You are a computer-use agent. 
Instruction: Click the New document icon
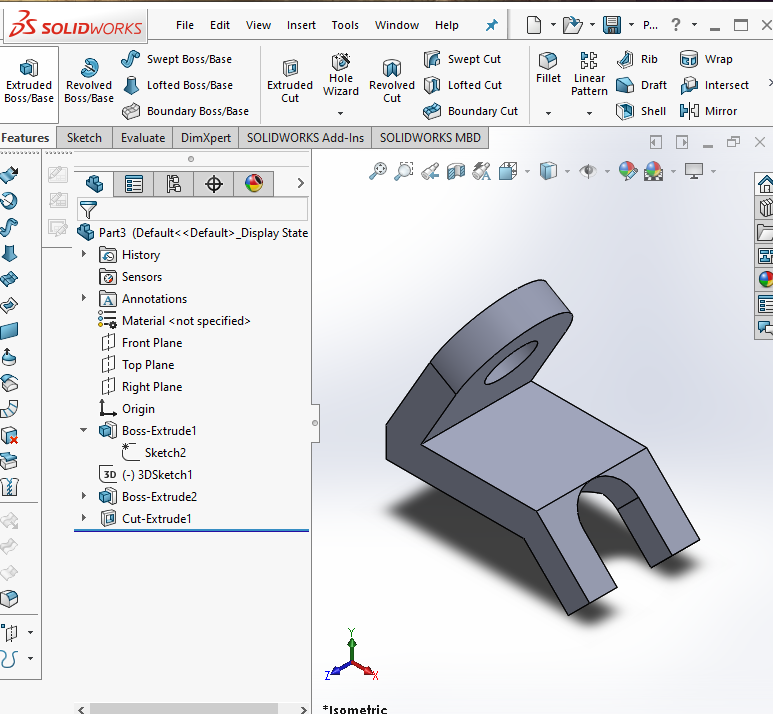point(534,25)
